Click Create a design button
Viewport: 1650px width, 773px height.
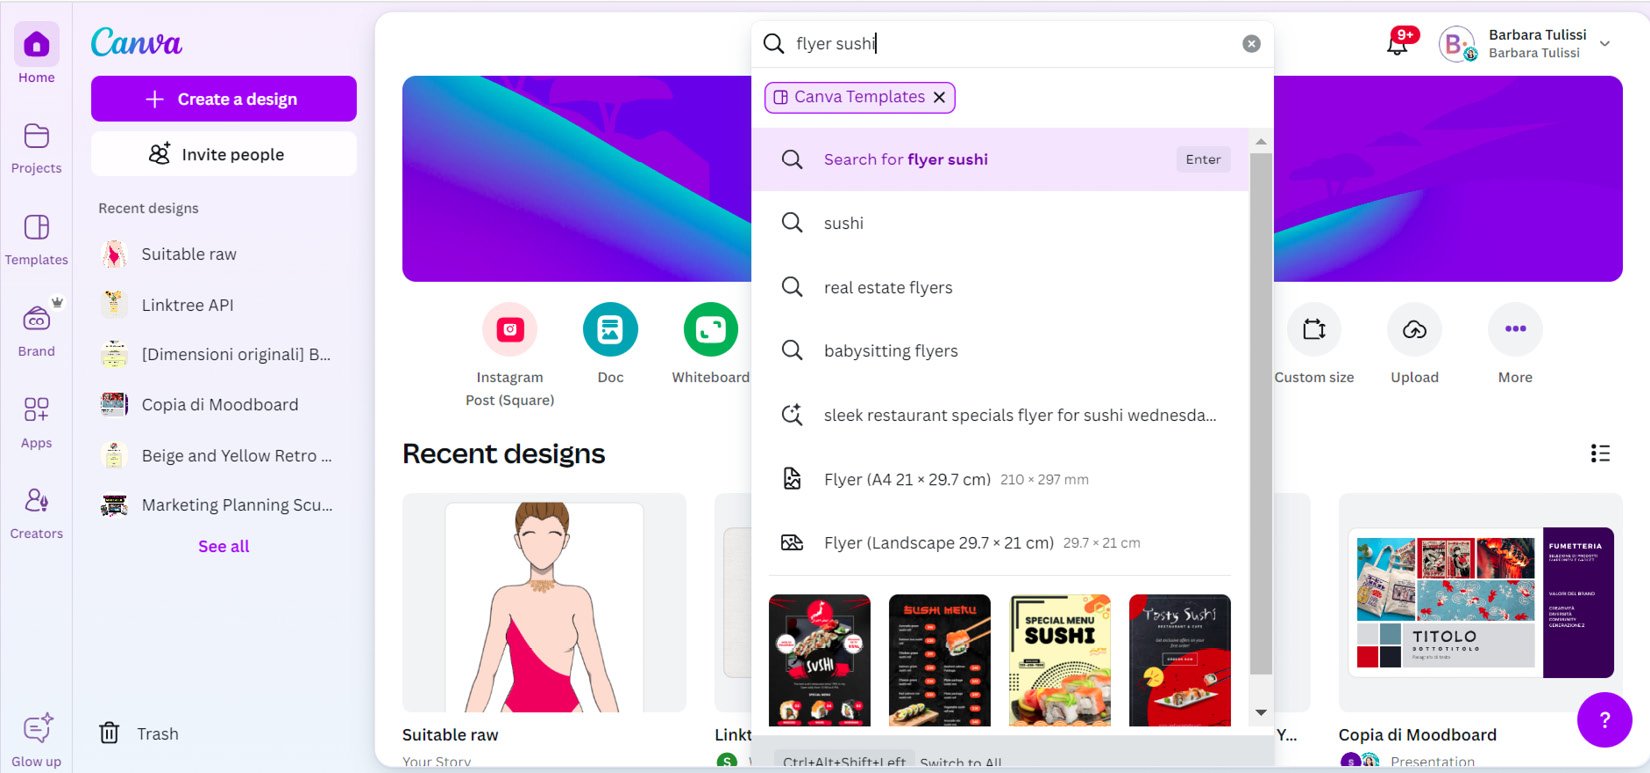[x=224, y=99]
